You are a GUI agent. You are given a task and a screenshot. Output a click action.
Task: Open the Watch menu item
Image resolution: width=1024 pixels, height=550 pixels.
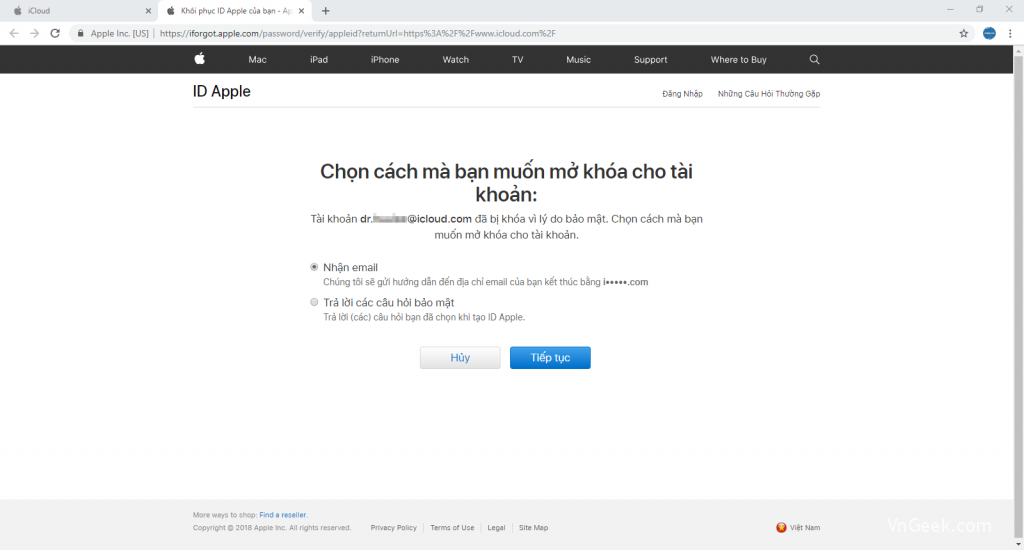(455, 59)
